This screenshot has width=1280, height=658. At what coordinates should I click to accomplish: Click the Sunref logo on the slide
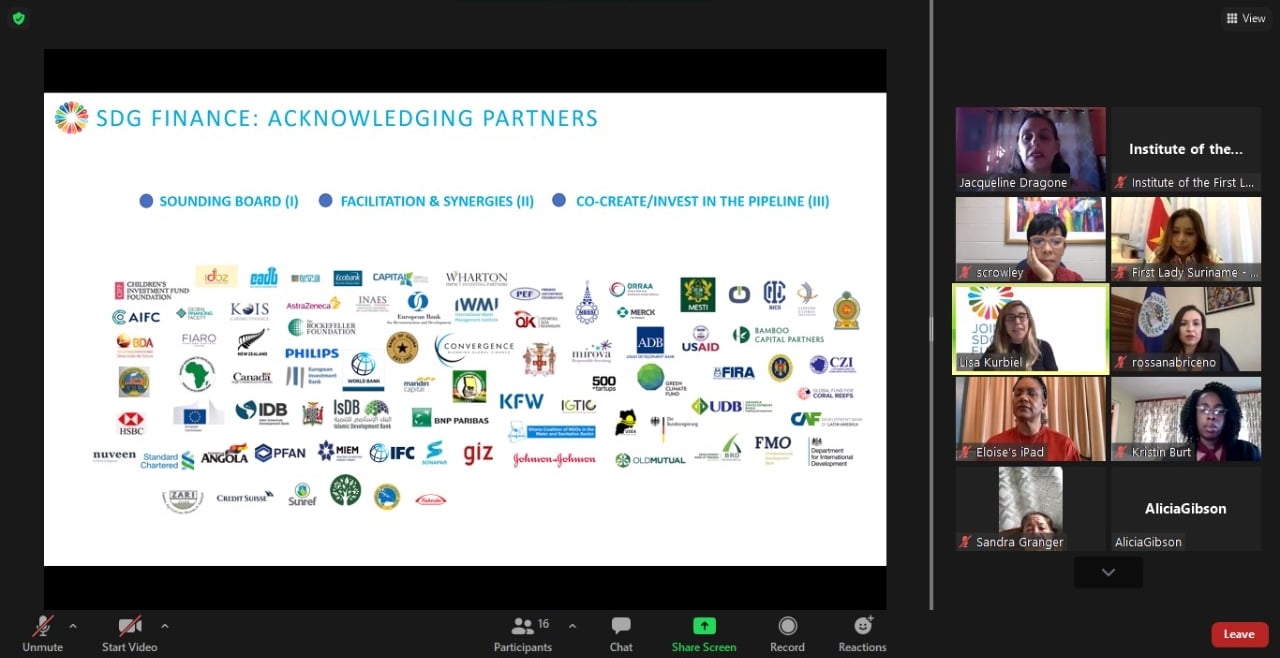point(302,494)
